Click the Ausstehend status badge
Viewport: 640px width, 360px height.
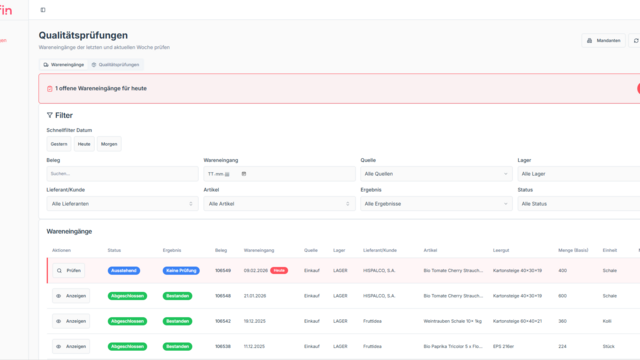point(124,271)
